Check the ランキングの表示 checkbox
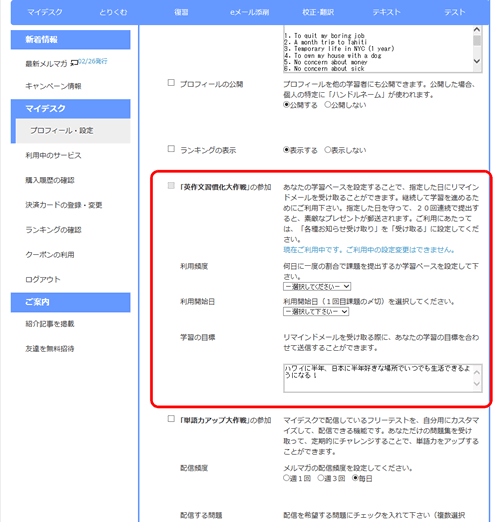 [171, 149]
